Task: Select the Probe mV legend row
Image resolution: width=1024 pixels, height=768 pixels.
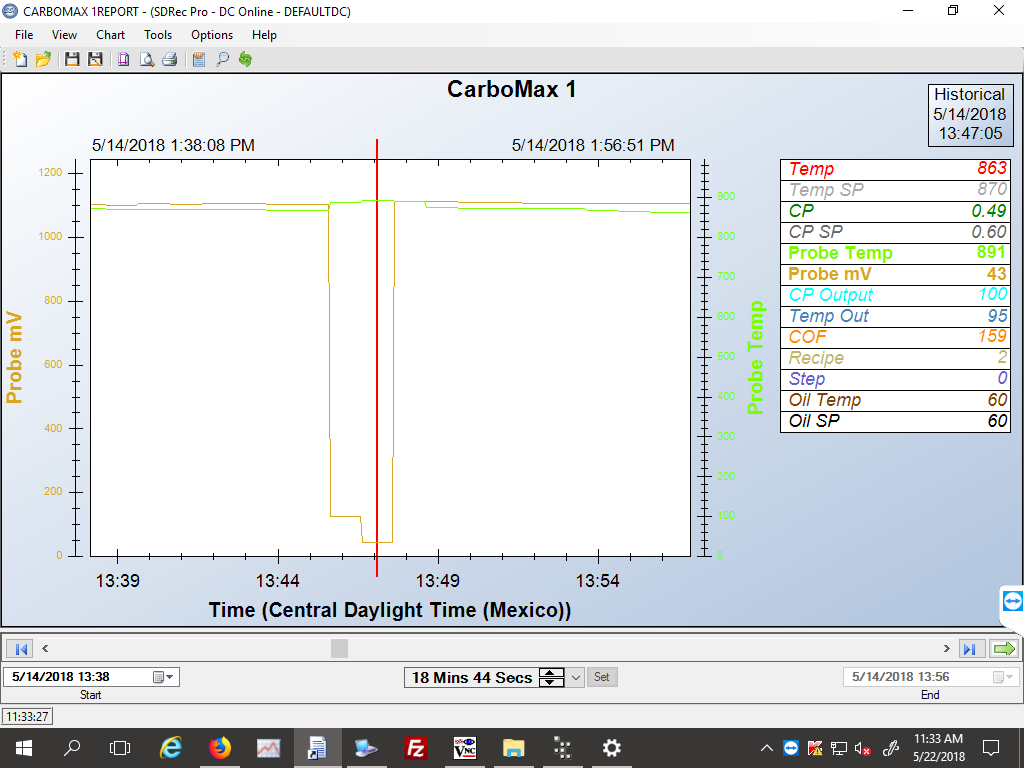Action: click(x=895, y=274)
